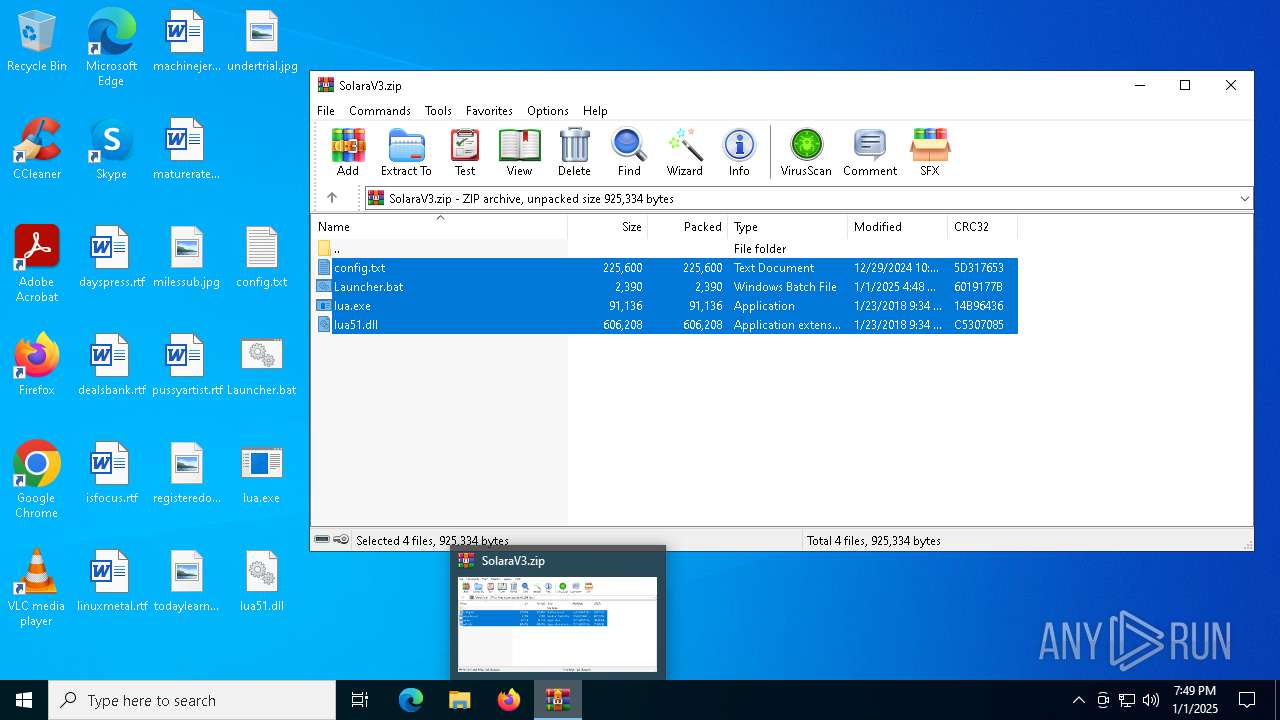Go up one folder level arrow

click(x=332, y=198)
